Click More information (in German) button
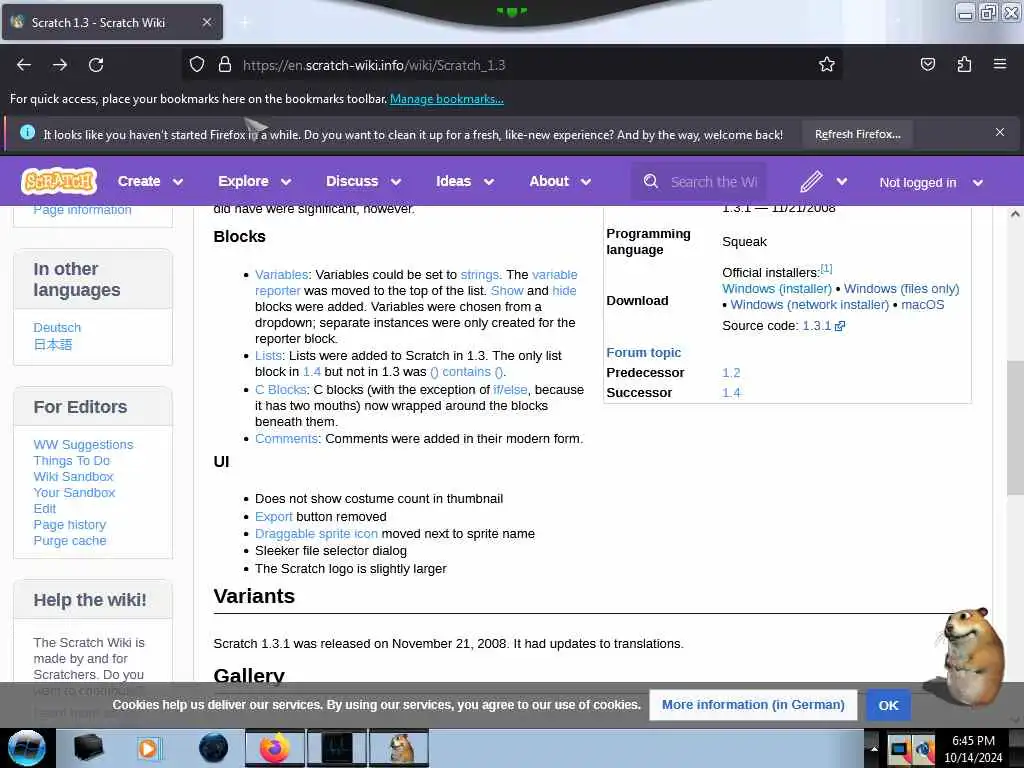 753,705
